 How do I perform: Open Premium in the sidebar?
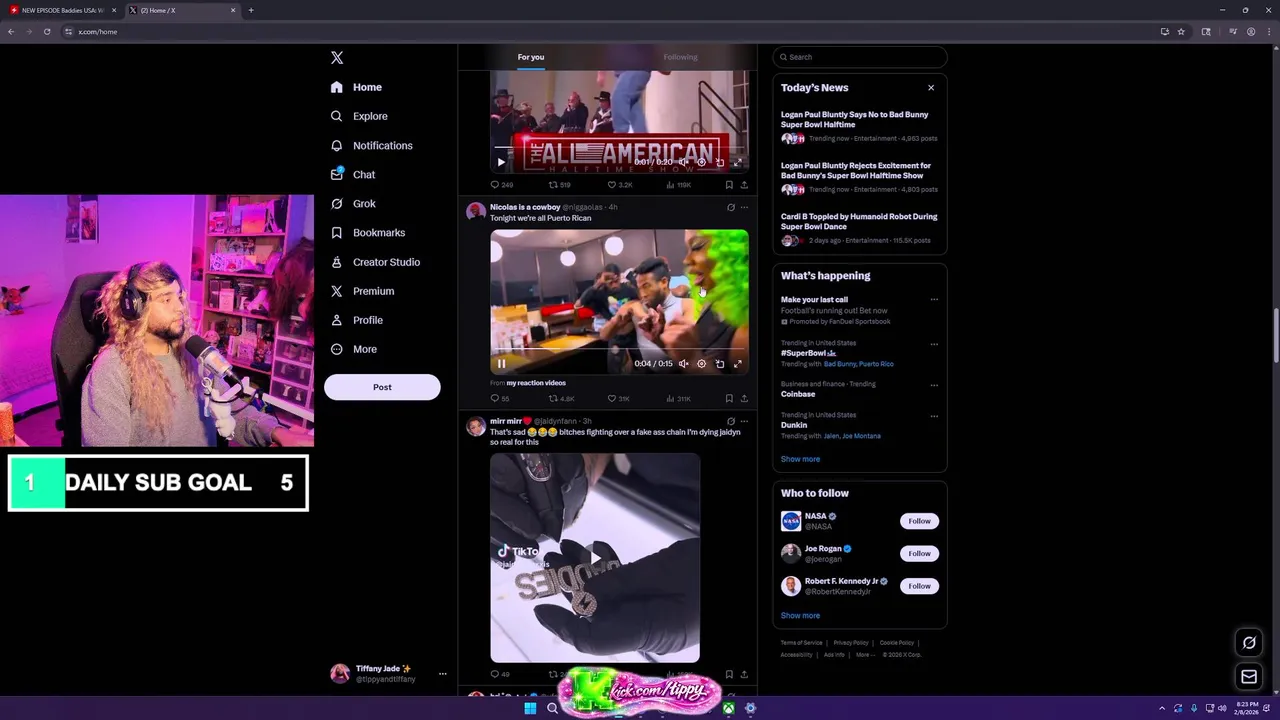point(362,291)
